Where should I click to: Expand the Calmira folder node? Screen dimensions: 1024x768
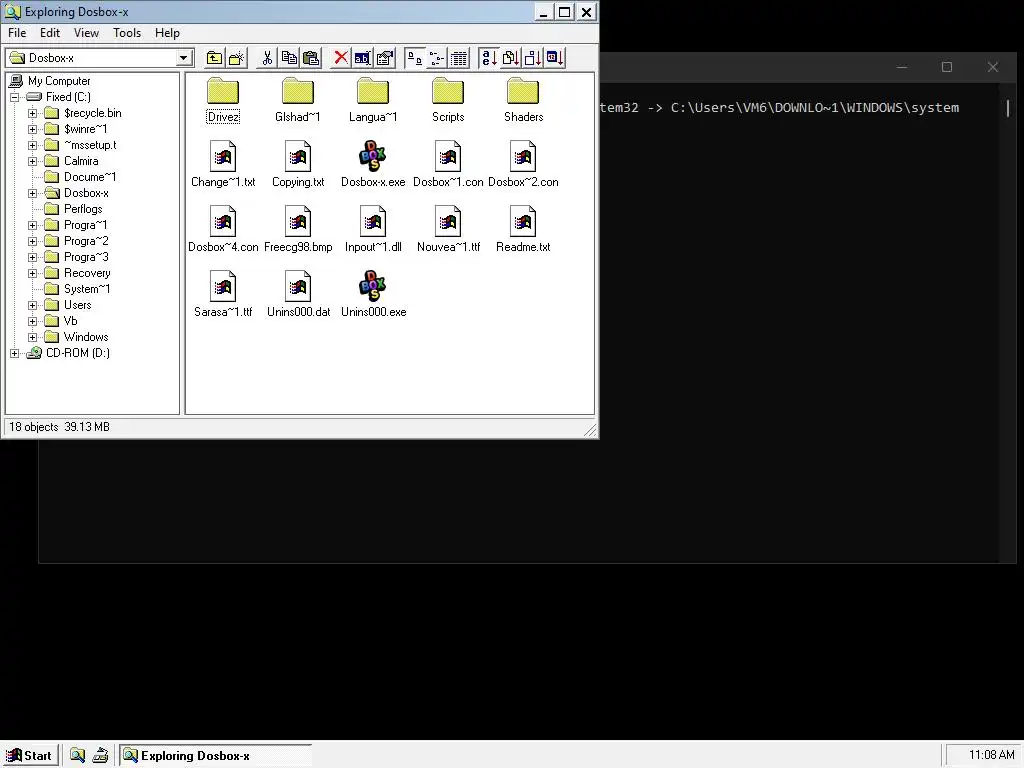coord(33,161)
